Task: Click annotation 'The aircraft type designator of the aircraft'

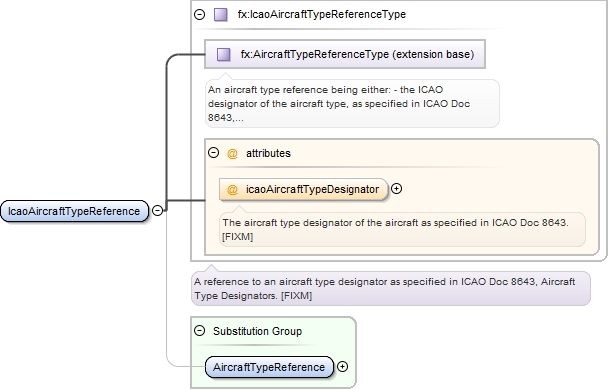Action: coord(402,230)
